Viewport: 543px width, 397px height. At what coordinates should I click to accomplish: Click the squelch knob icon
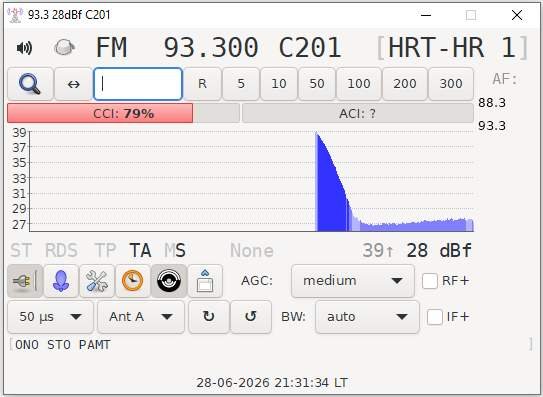64,47
